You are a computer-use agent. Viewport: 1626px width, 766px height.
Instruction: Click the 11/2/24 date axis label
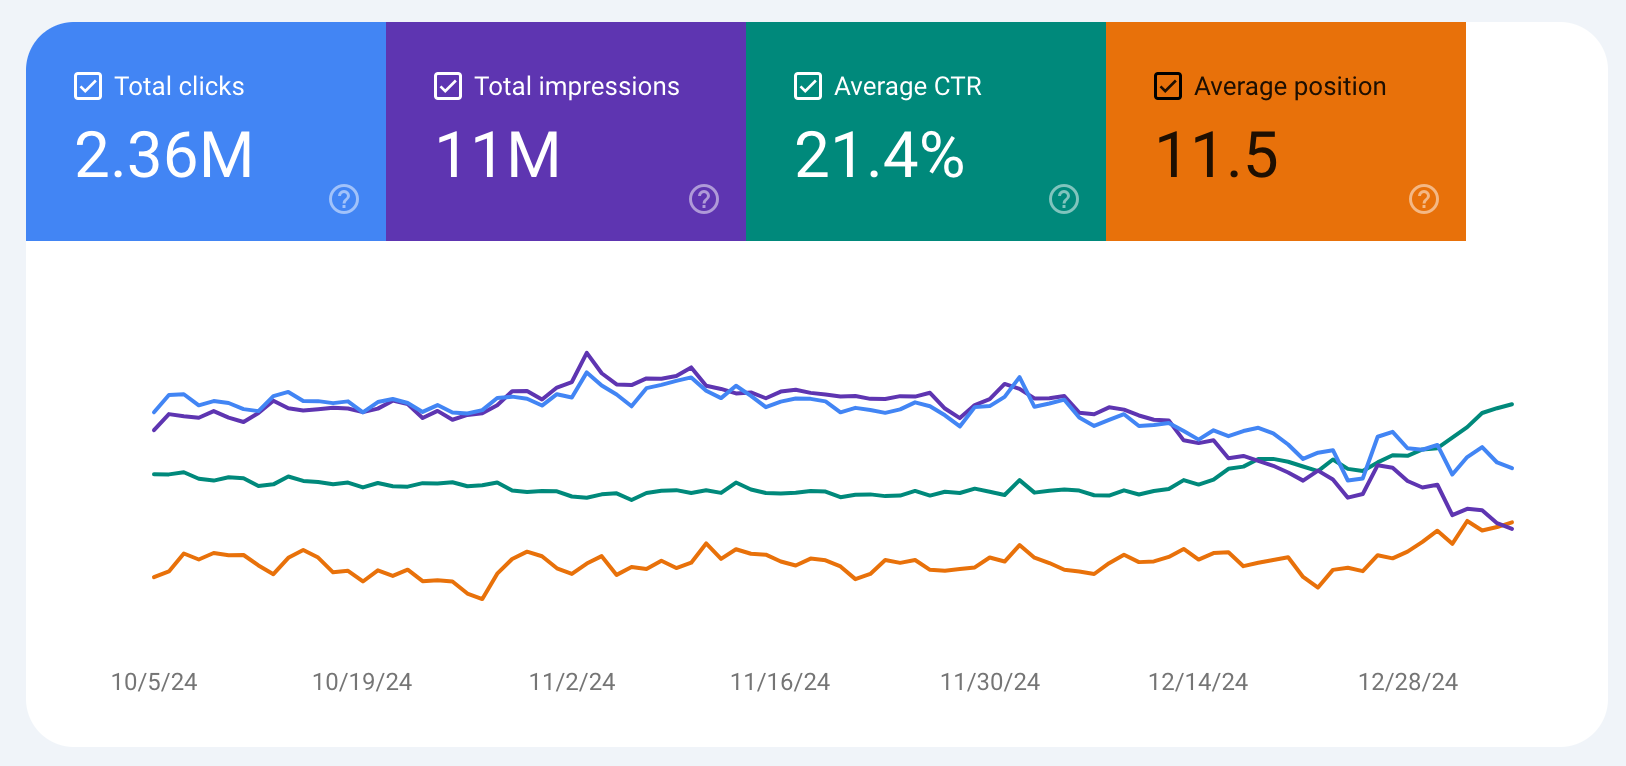572,682
